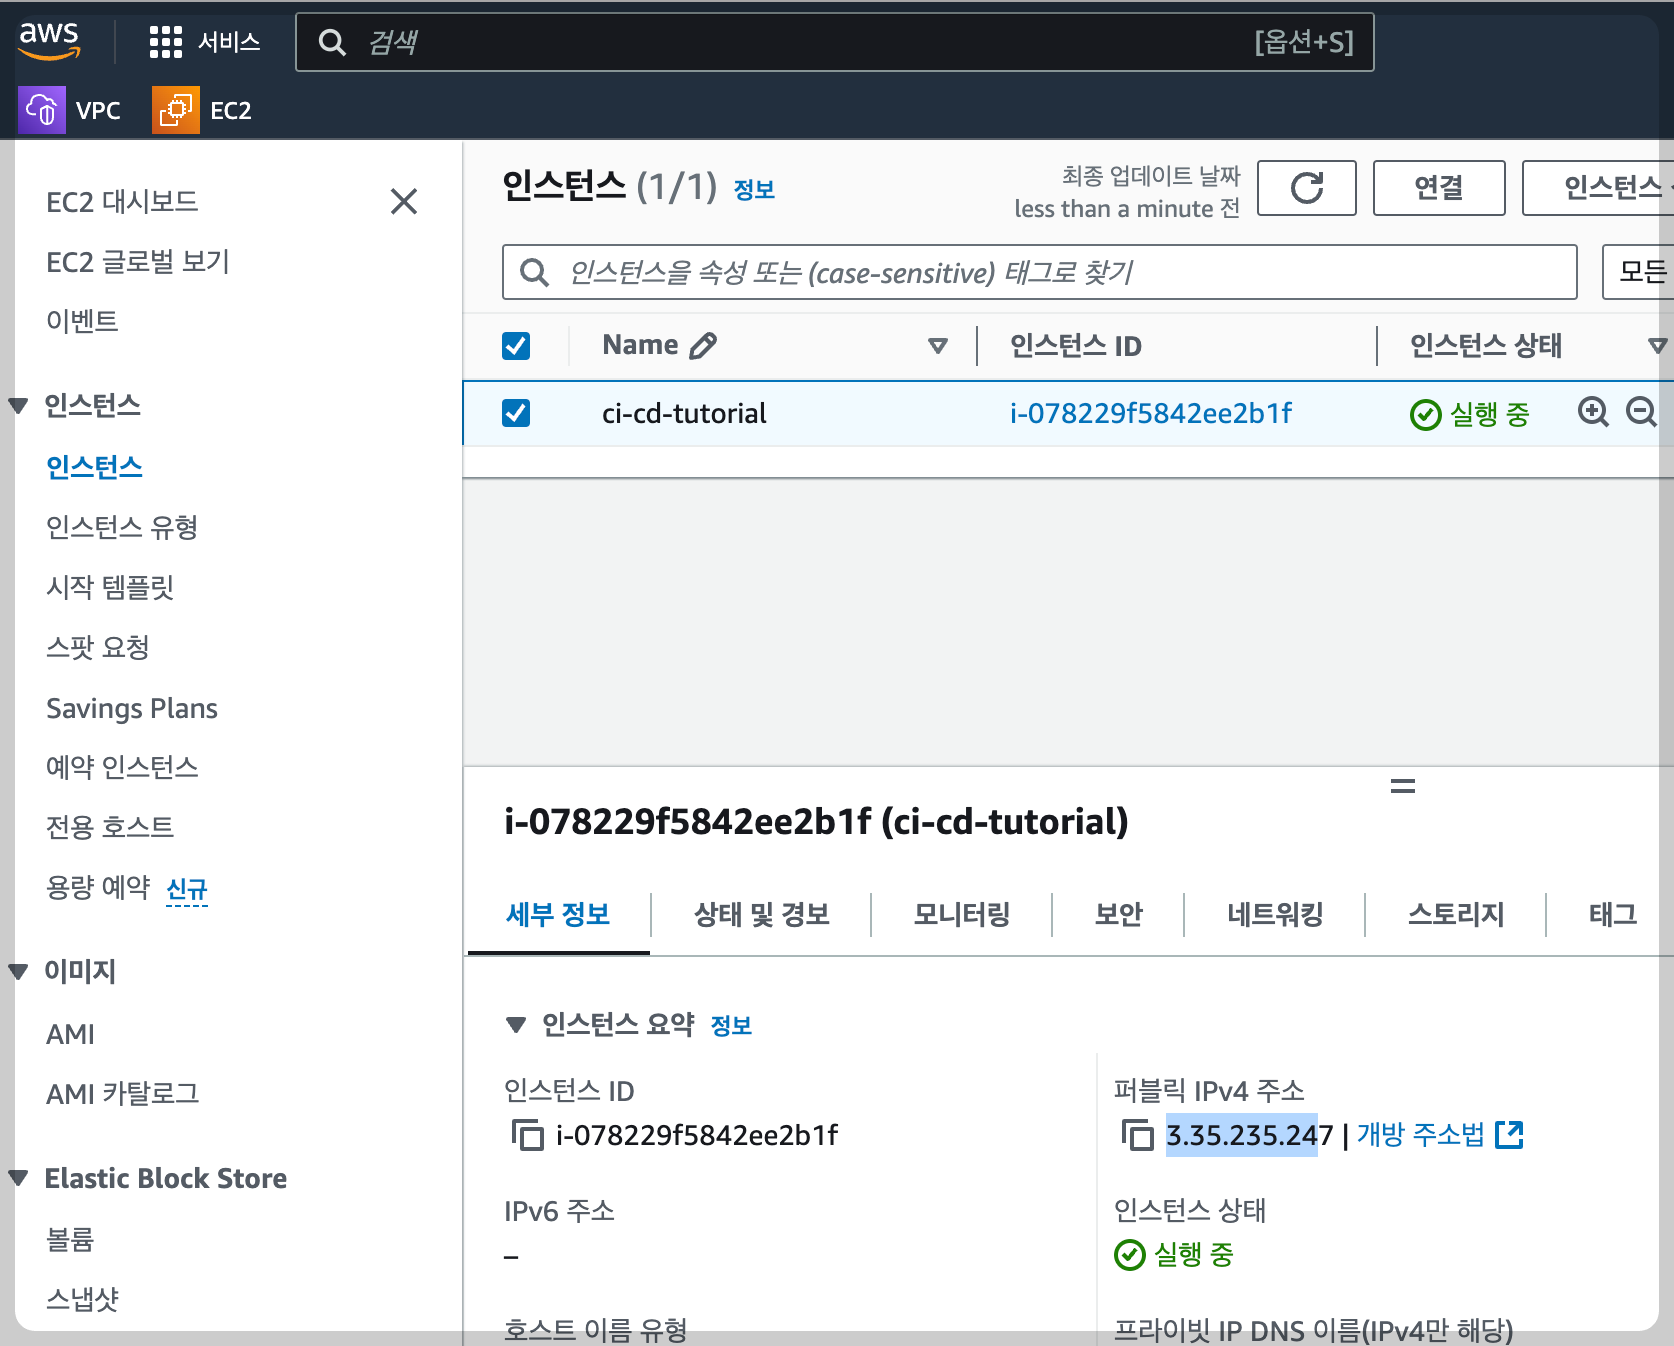Screen dimensions: 1674x1346
Task: Click the 신규 link beside 용량 예약
Action: (187, 889)
